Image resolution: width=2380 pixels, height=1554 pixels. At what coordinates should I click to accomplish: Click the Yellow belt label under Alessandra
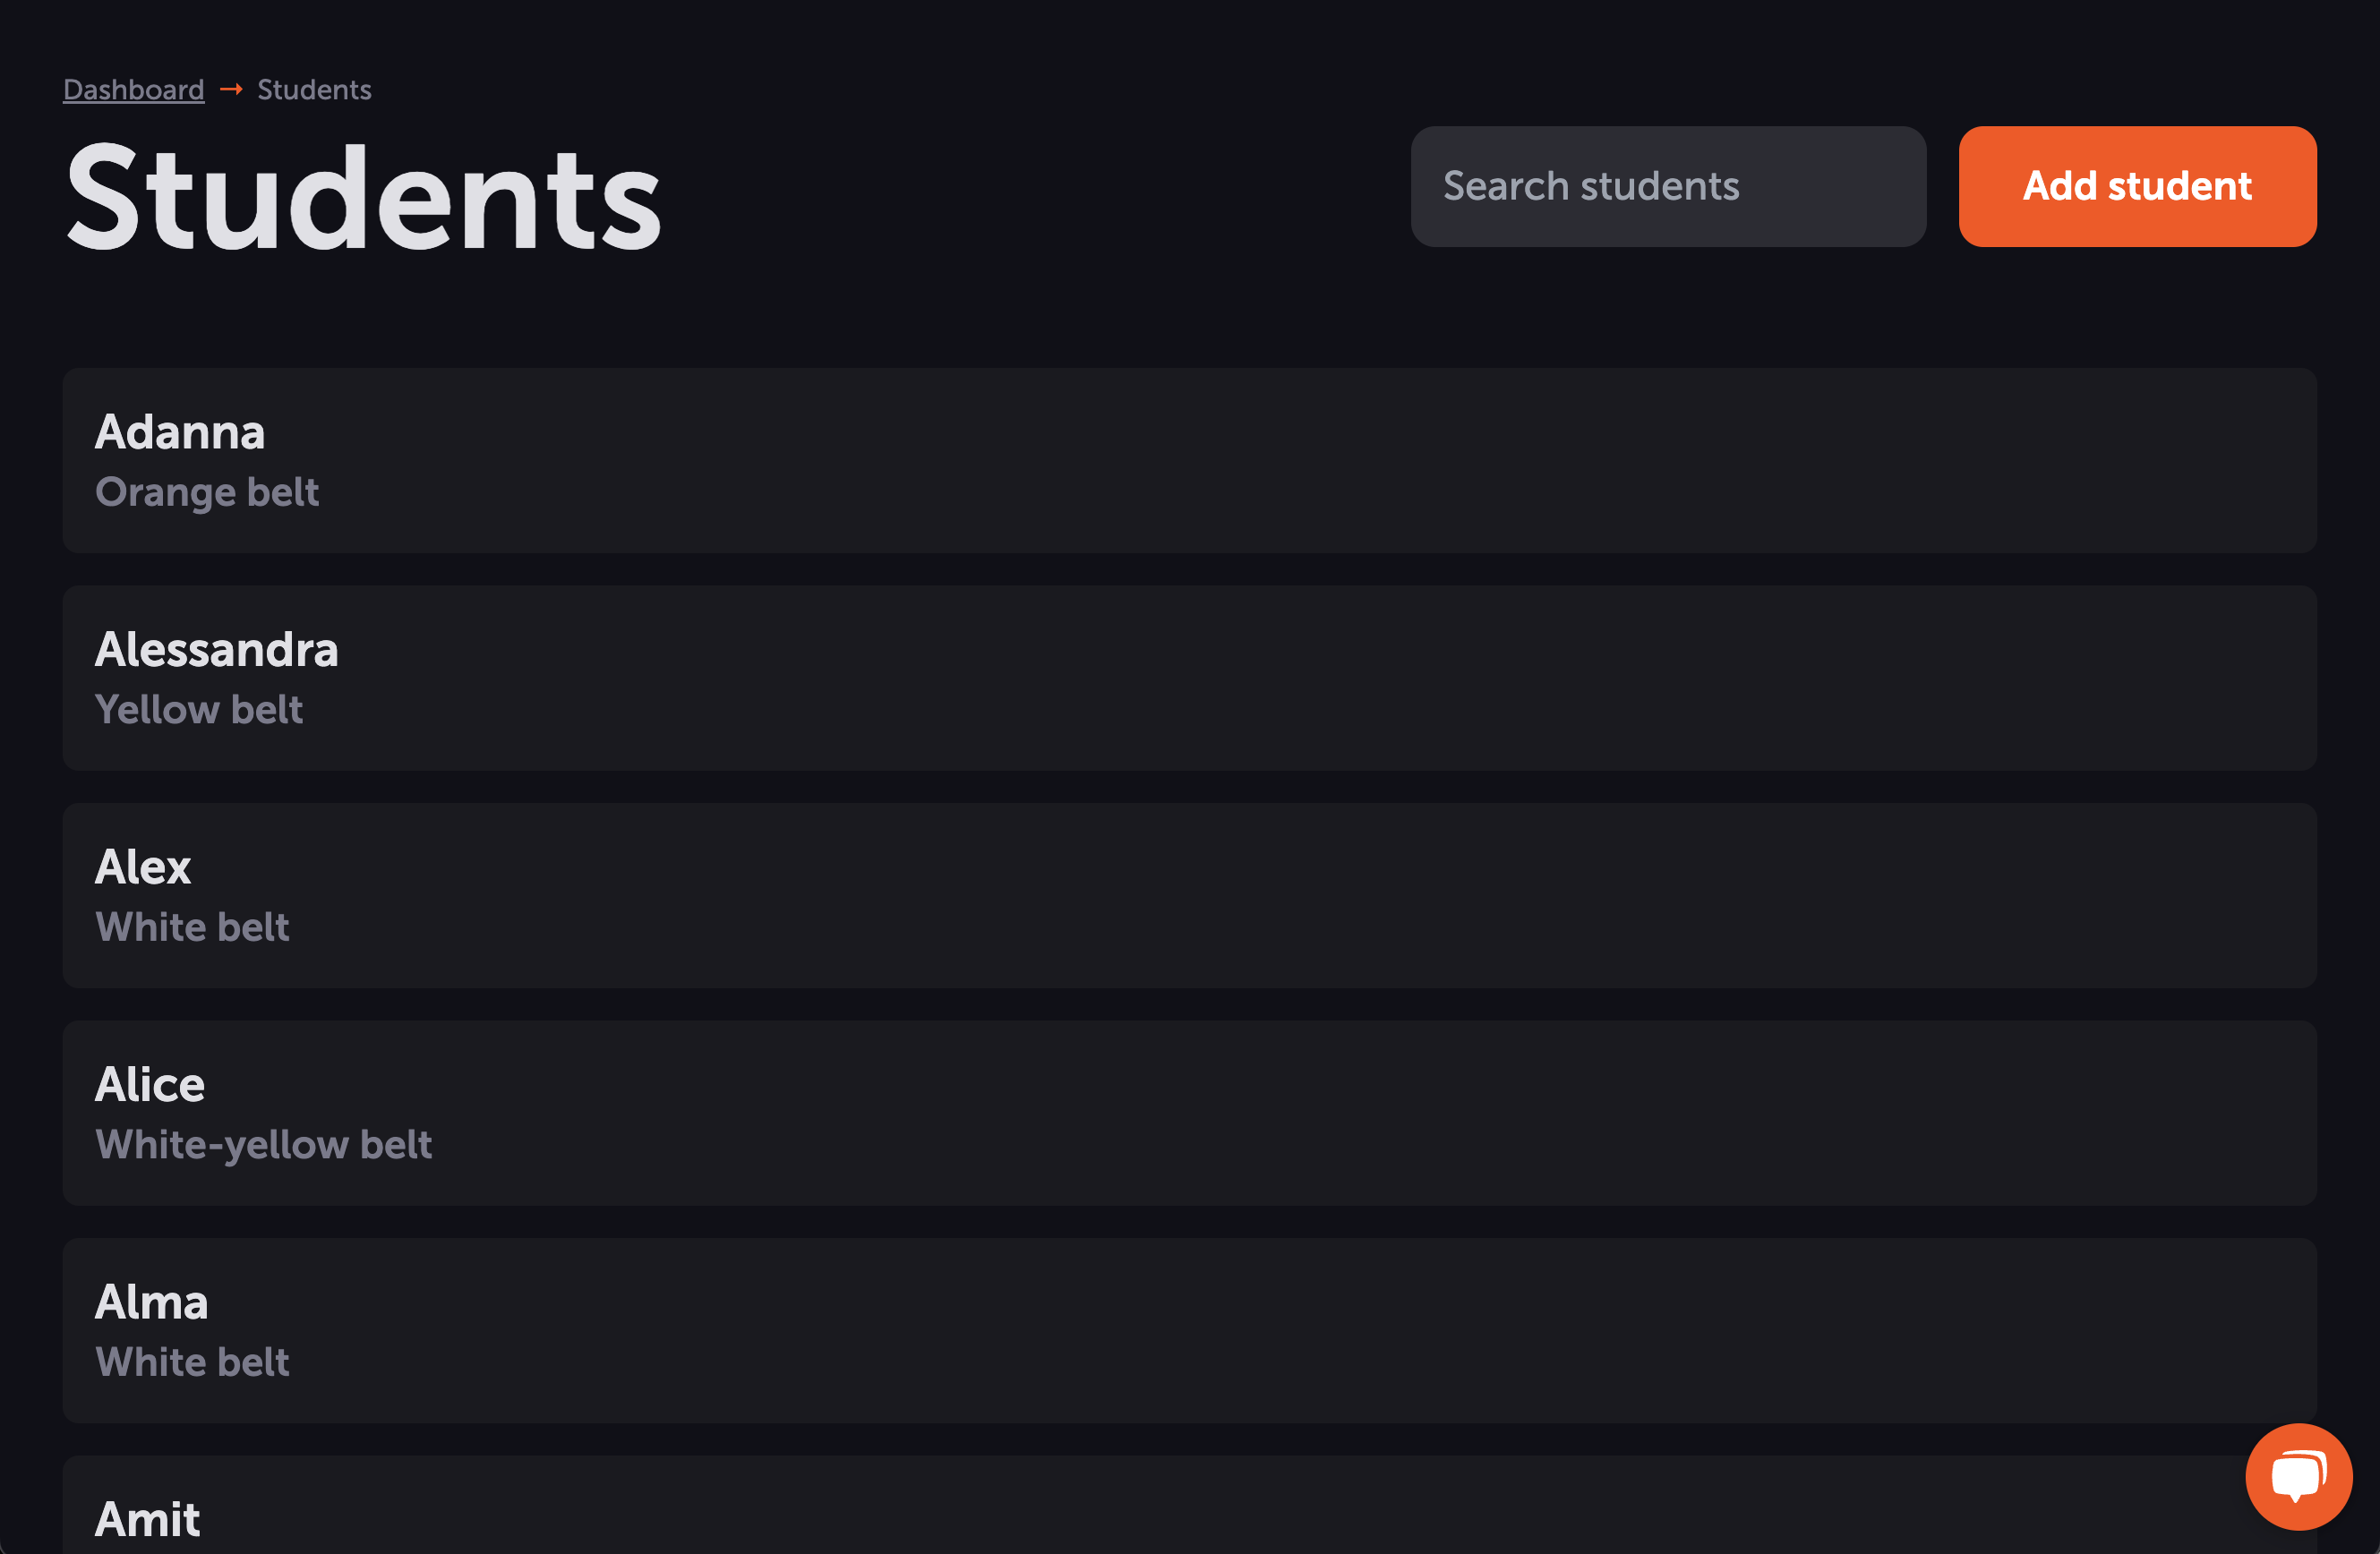(199, 710)
